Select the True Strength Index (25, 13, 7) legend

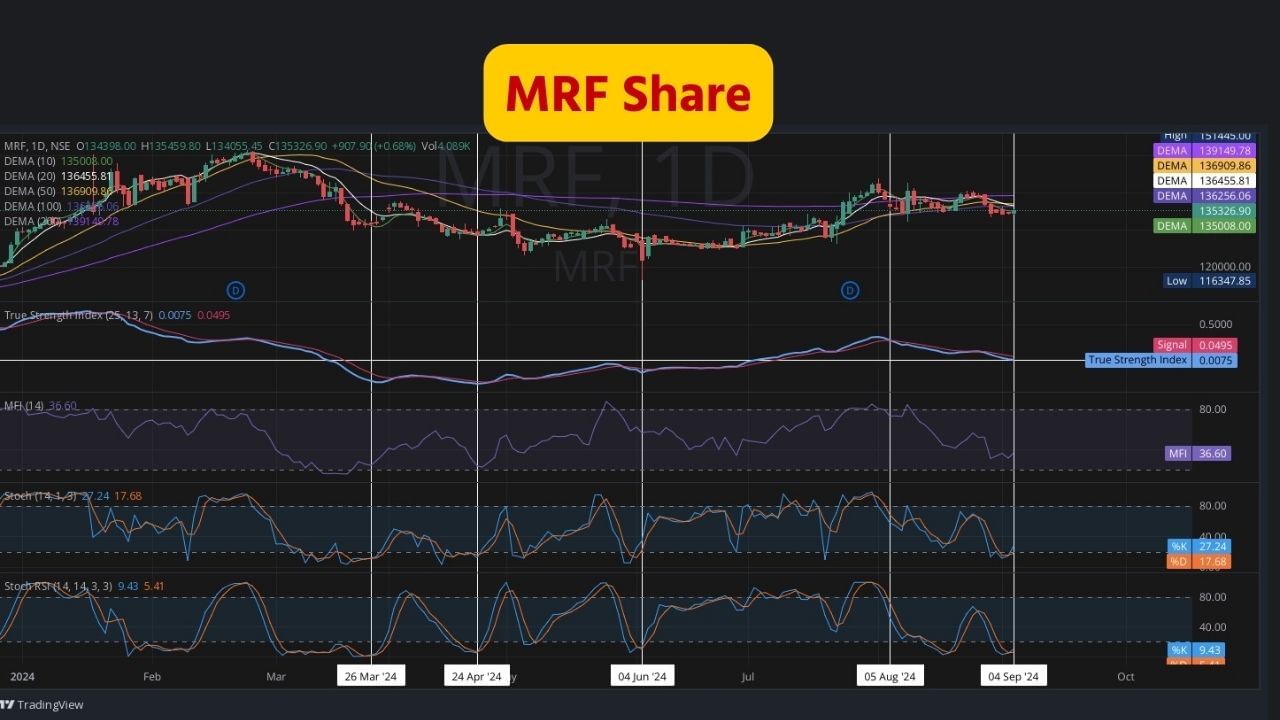click(117, 315)
